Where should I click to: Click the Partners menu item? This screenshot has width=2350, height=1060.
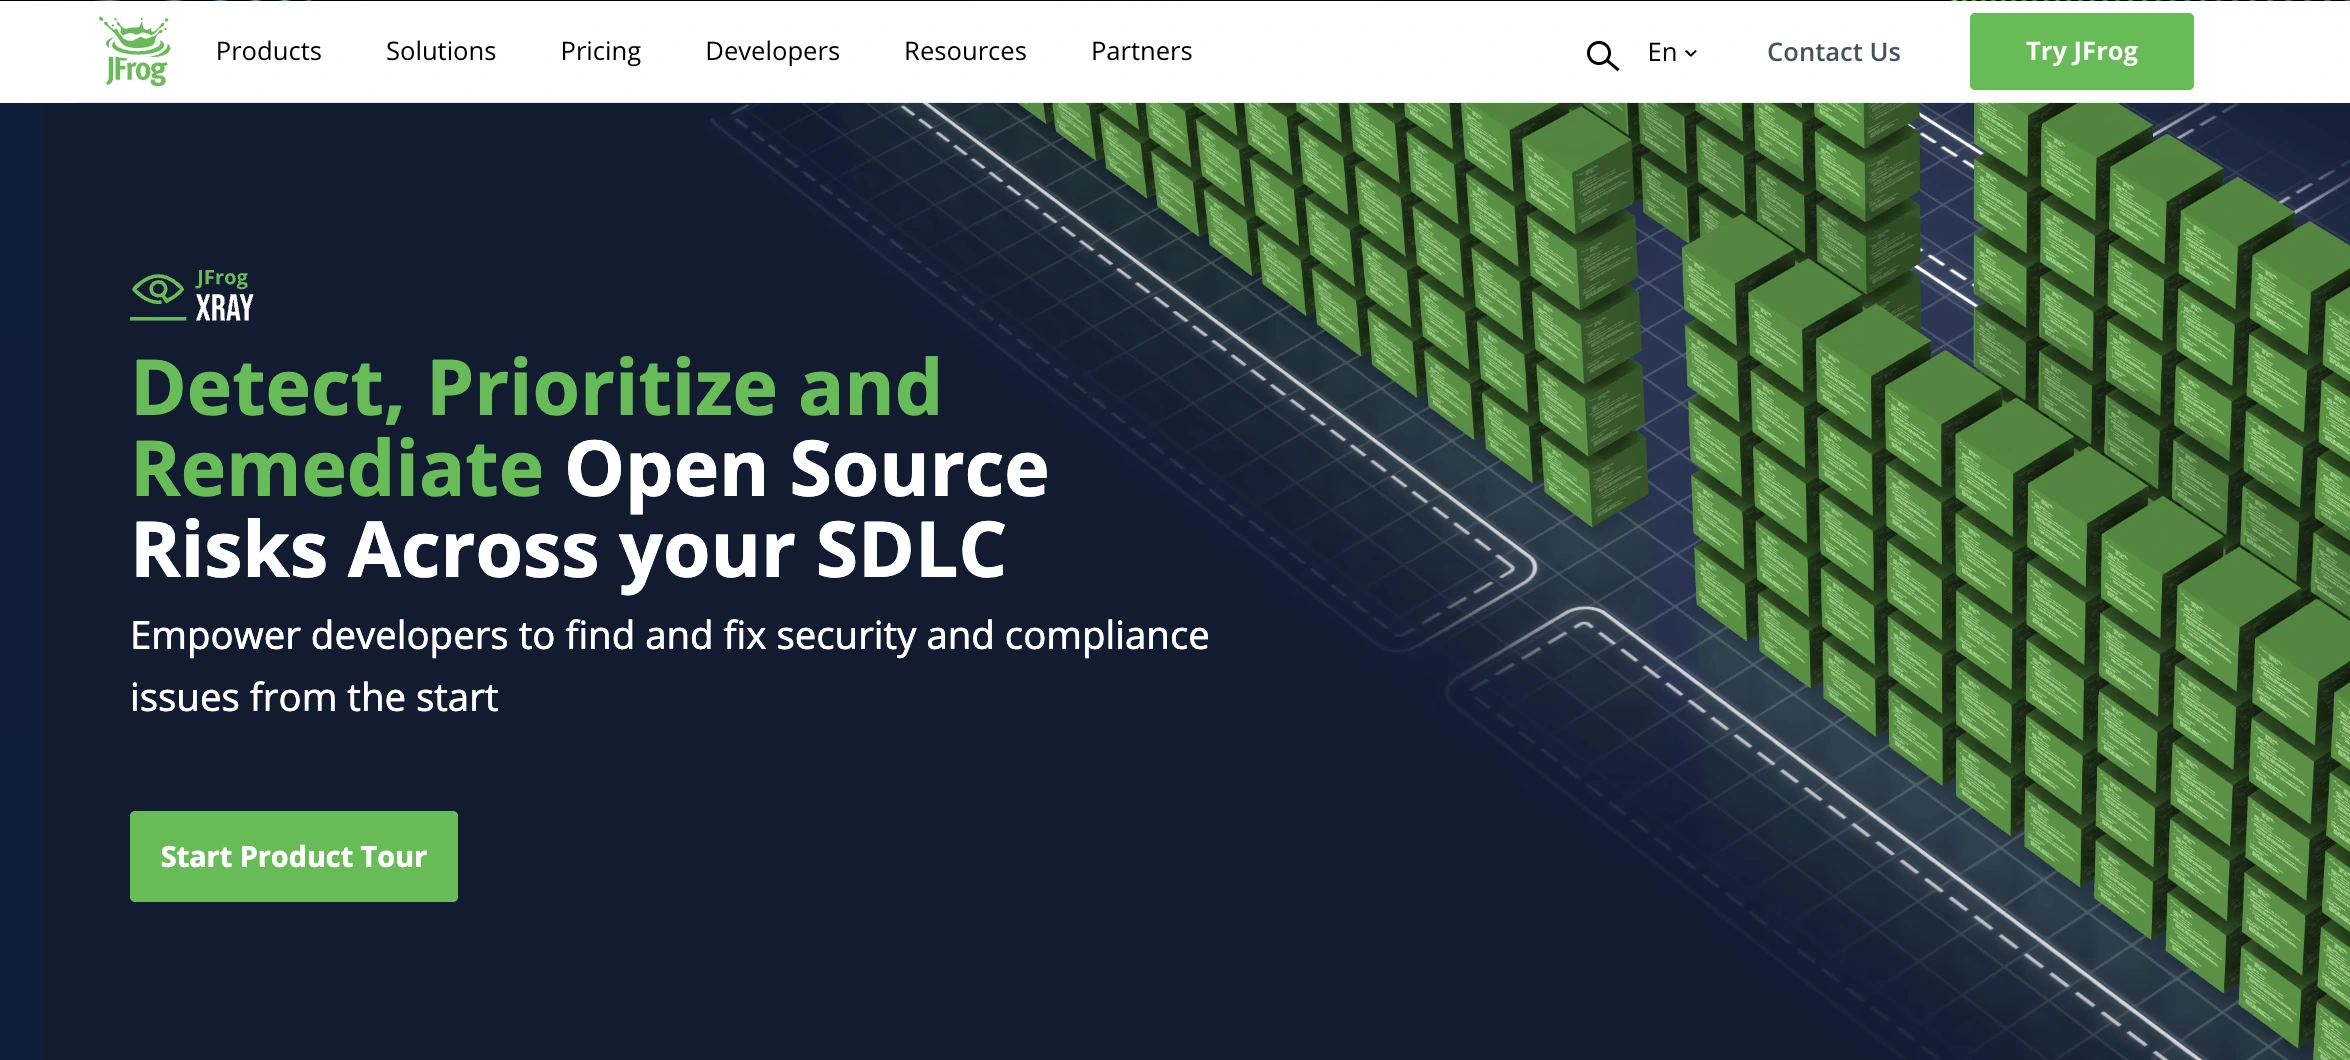[1140, 51]
